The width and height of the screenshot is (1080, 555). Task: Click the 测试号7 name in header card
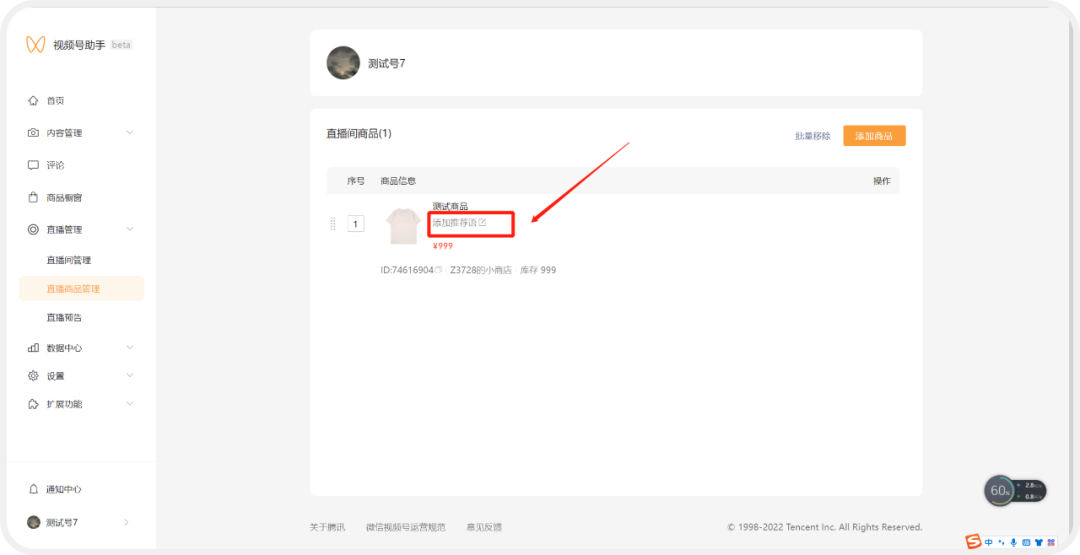[x=386, y=63]
